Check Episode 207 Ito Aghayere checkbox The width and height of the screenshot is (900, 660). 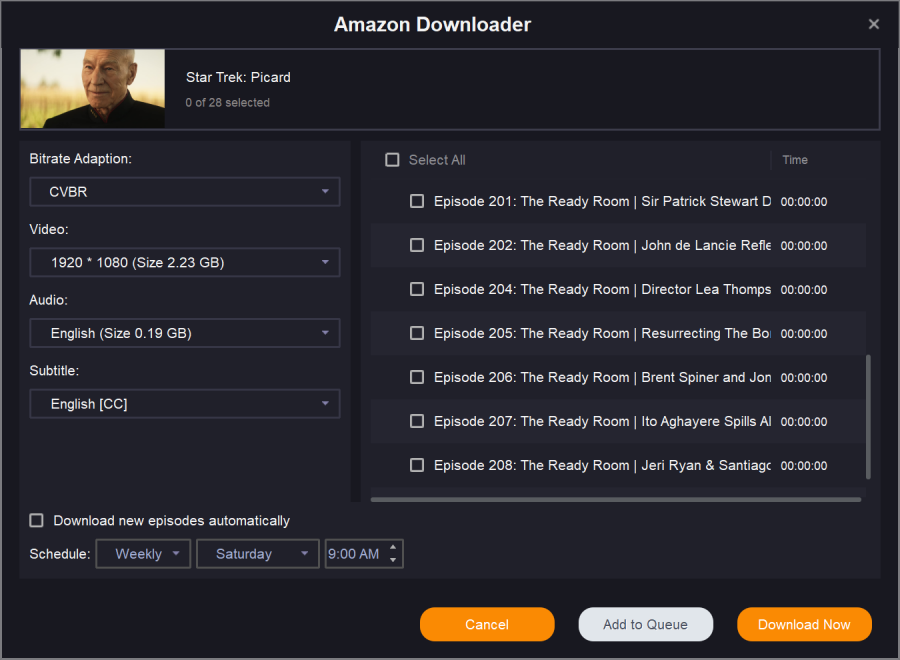417,421
